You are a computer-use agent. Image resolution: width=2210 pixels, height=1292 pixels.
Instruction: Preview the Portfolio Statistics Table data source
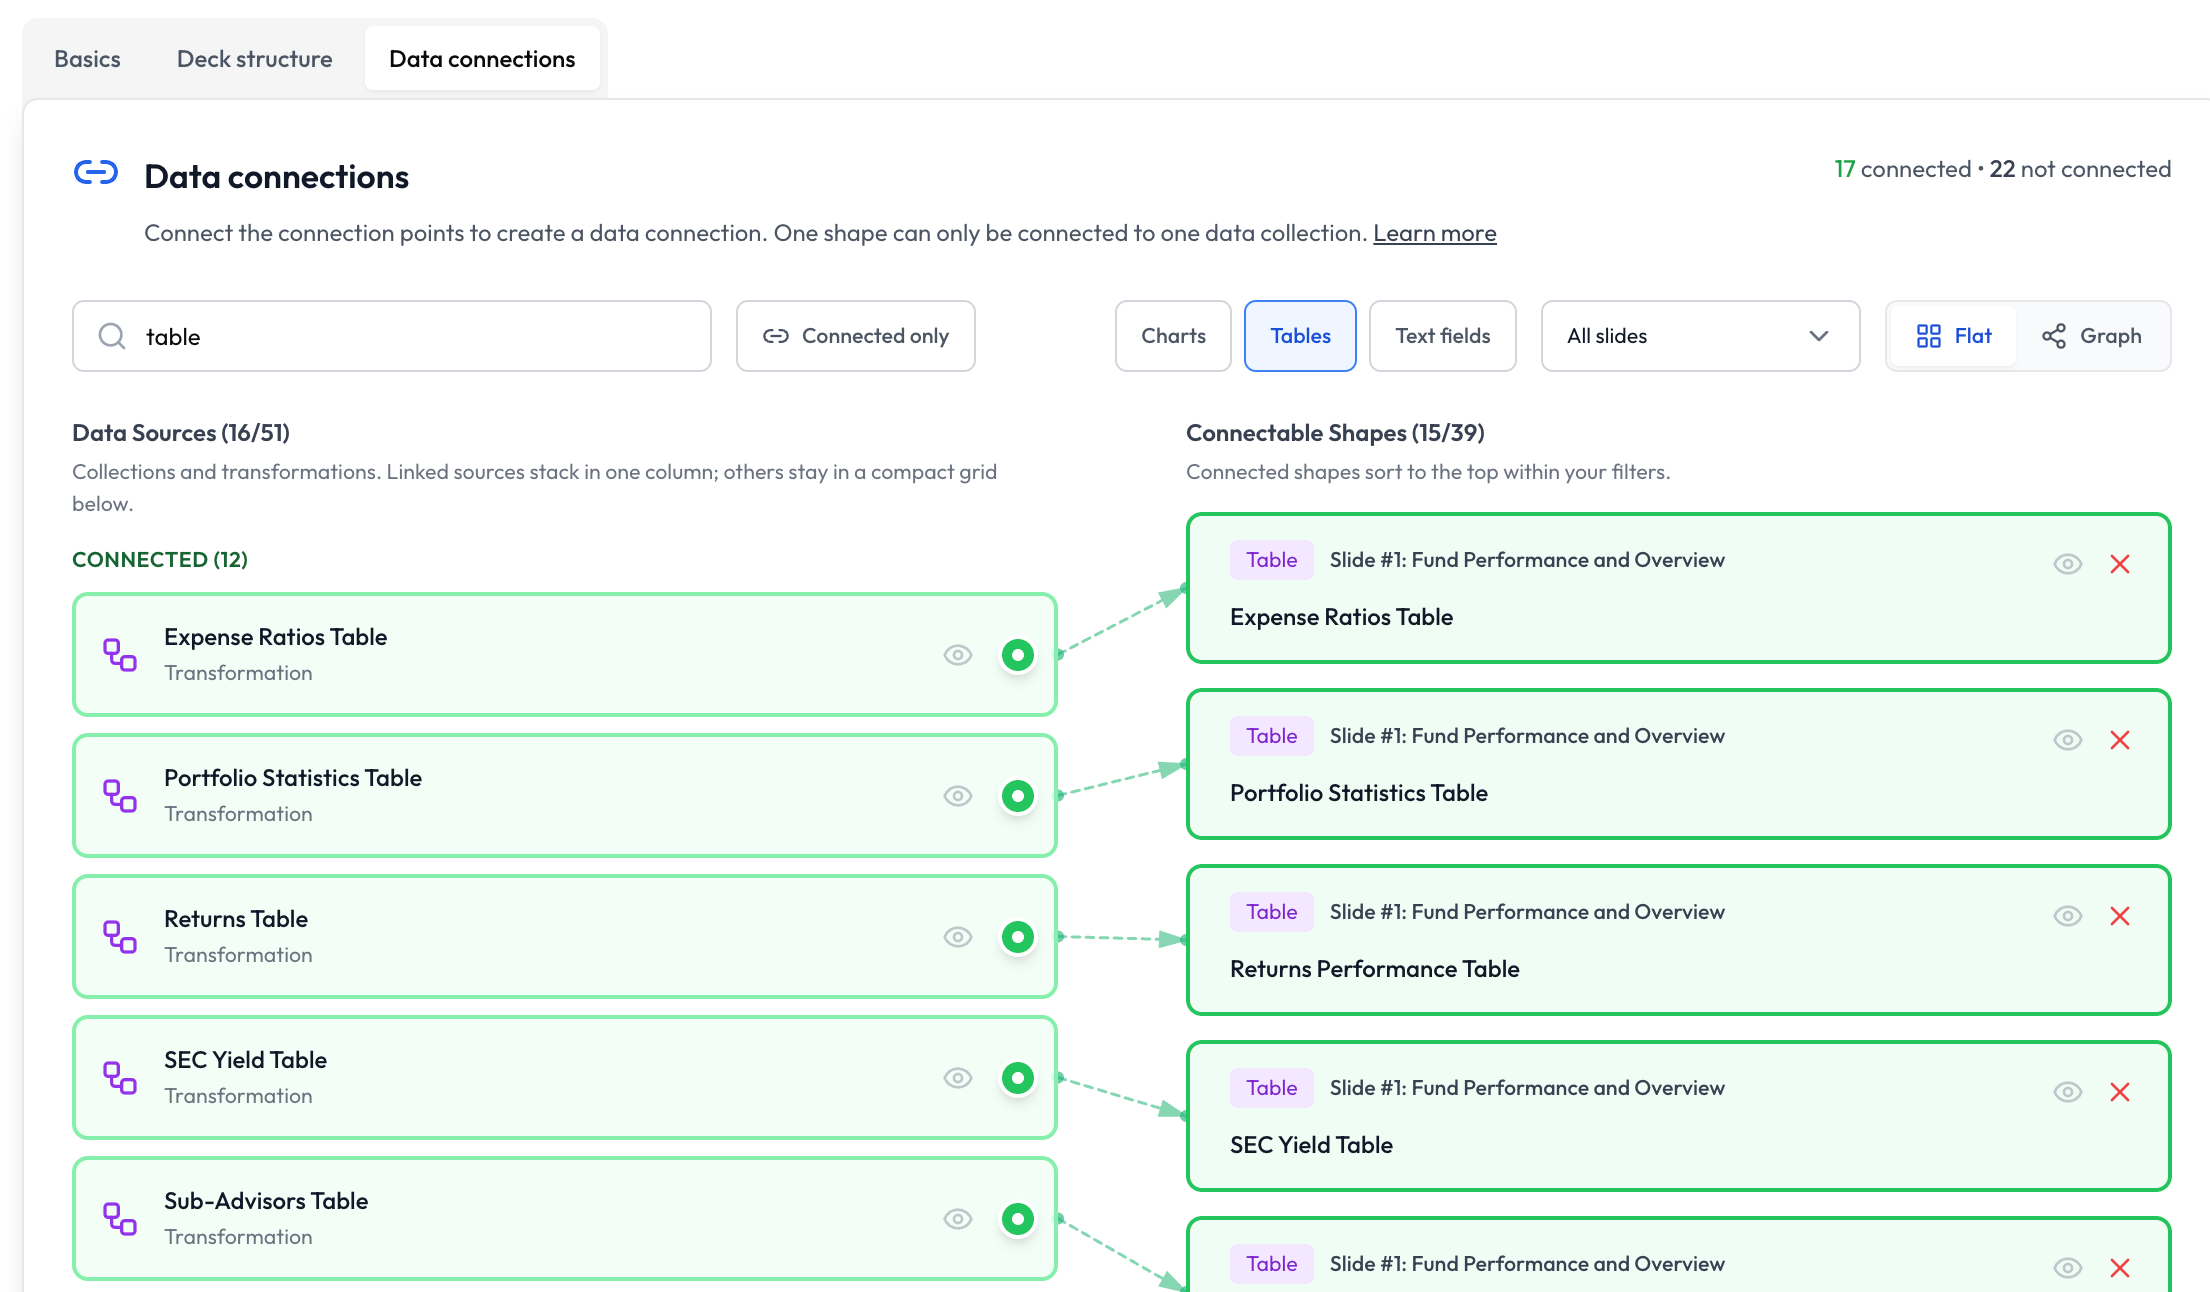pos(958,796)
